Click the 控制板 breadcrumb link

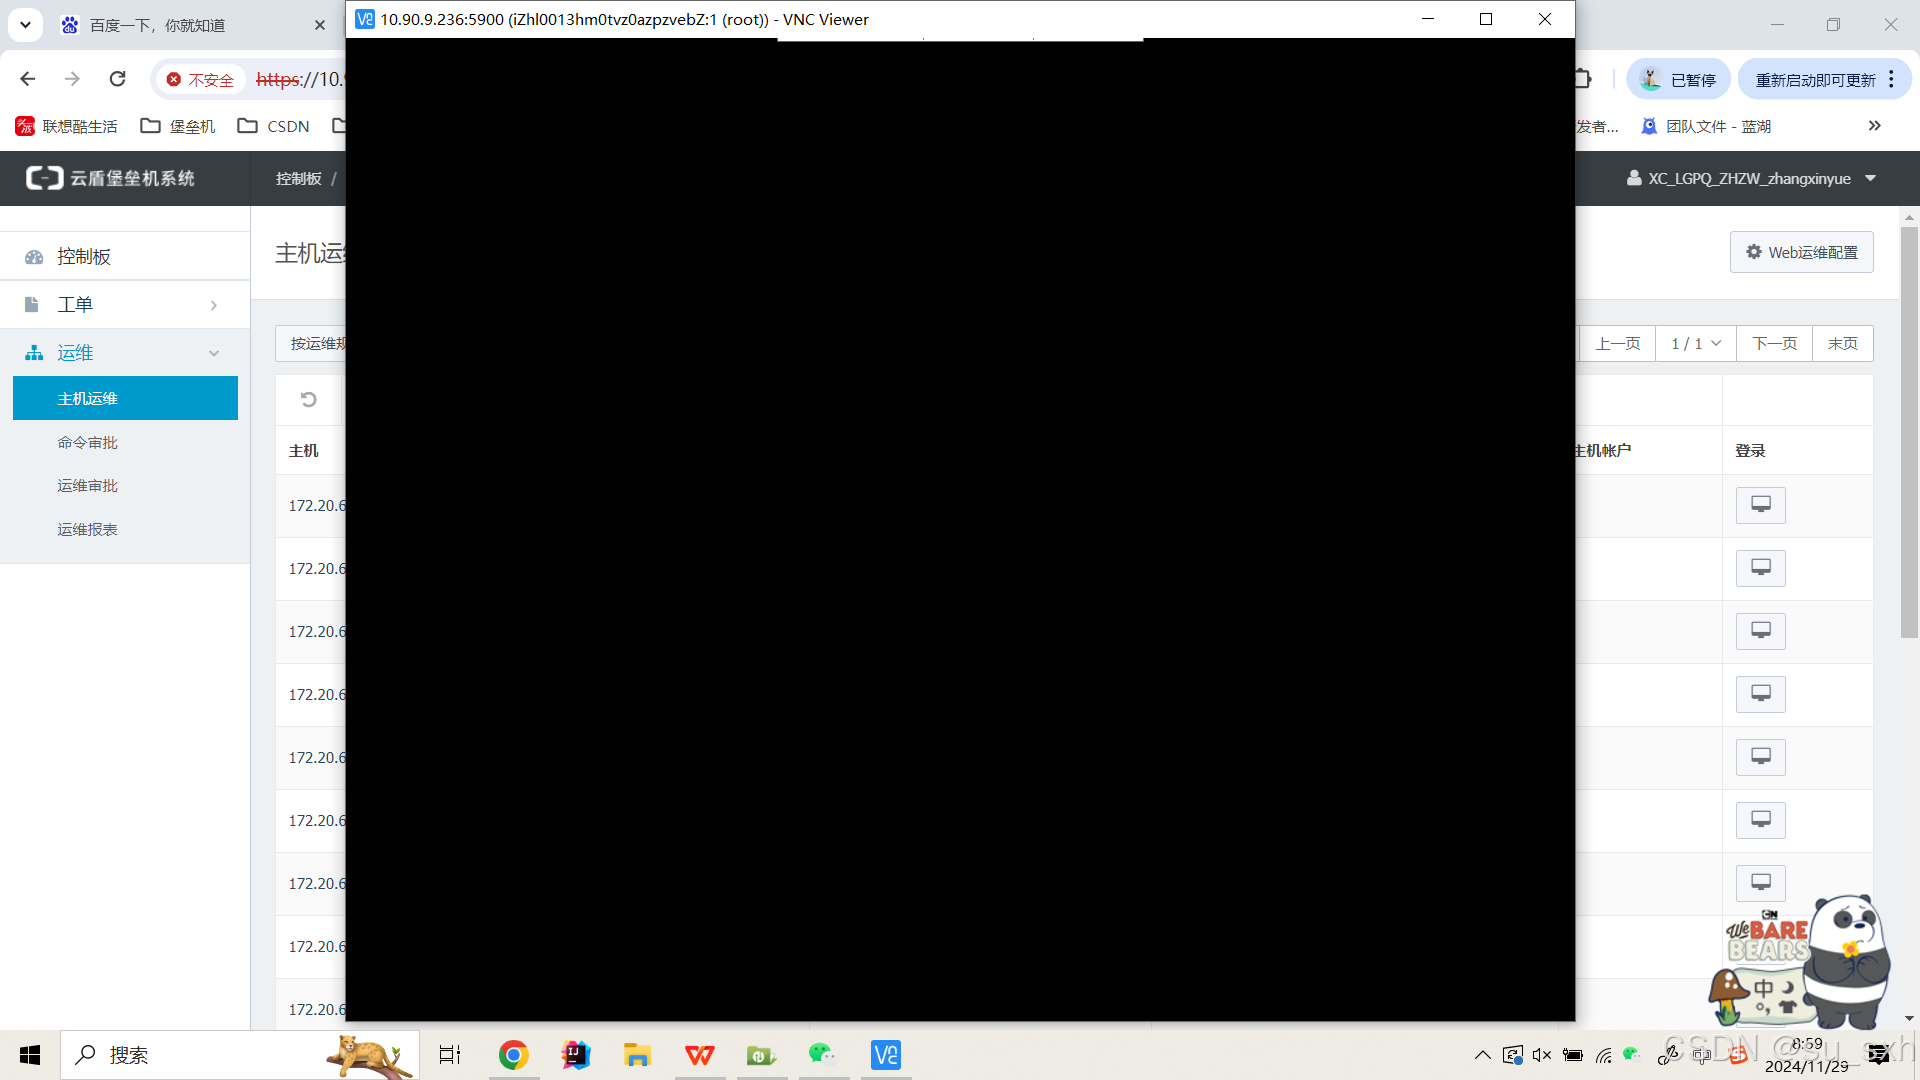point(298,178)
